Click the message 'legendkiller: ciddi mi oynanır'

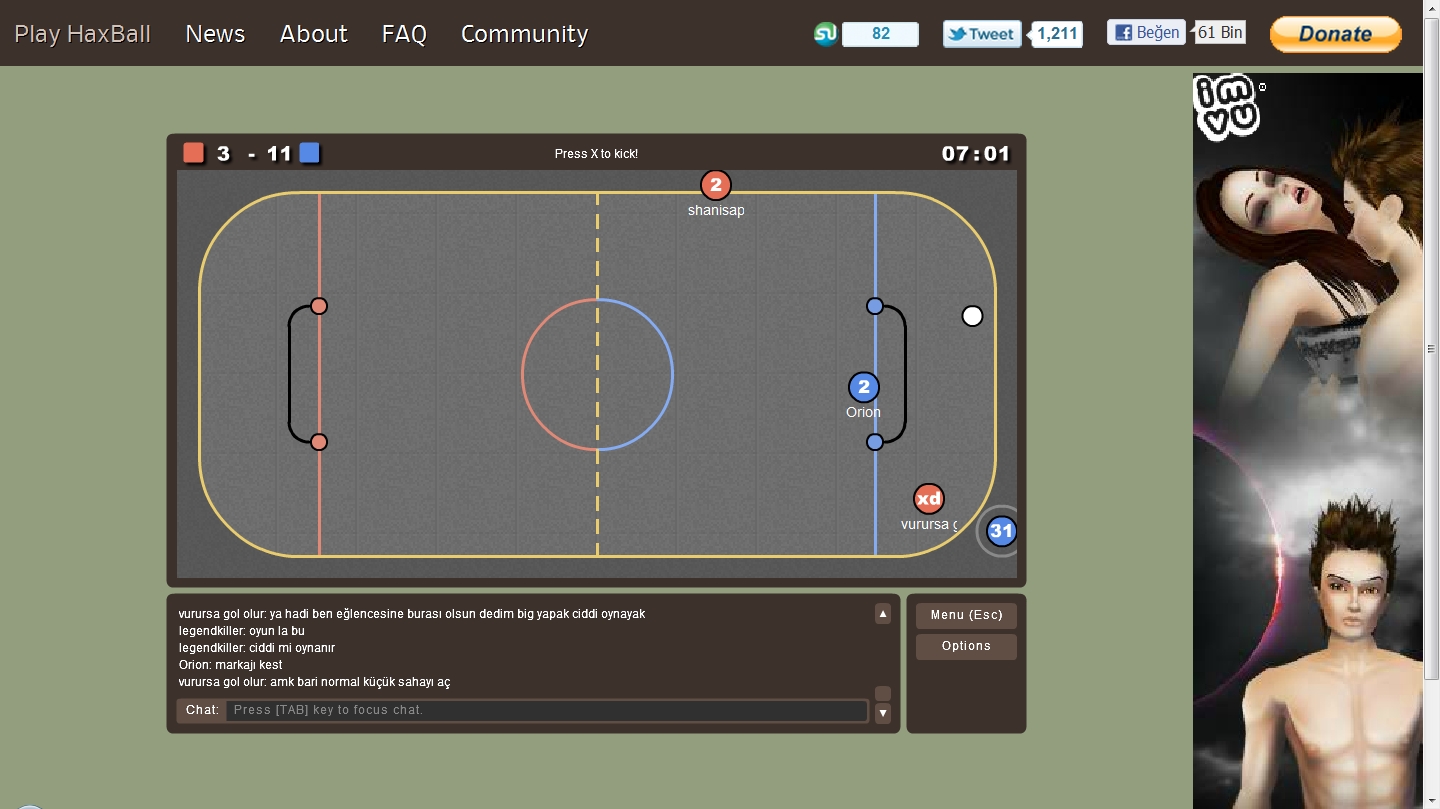pyautogui.click(x=257, y=648)
